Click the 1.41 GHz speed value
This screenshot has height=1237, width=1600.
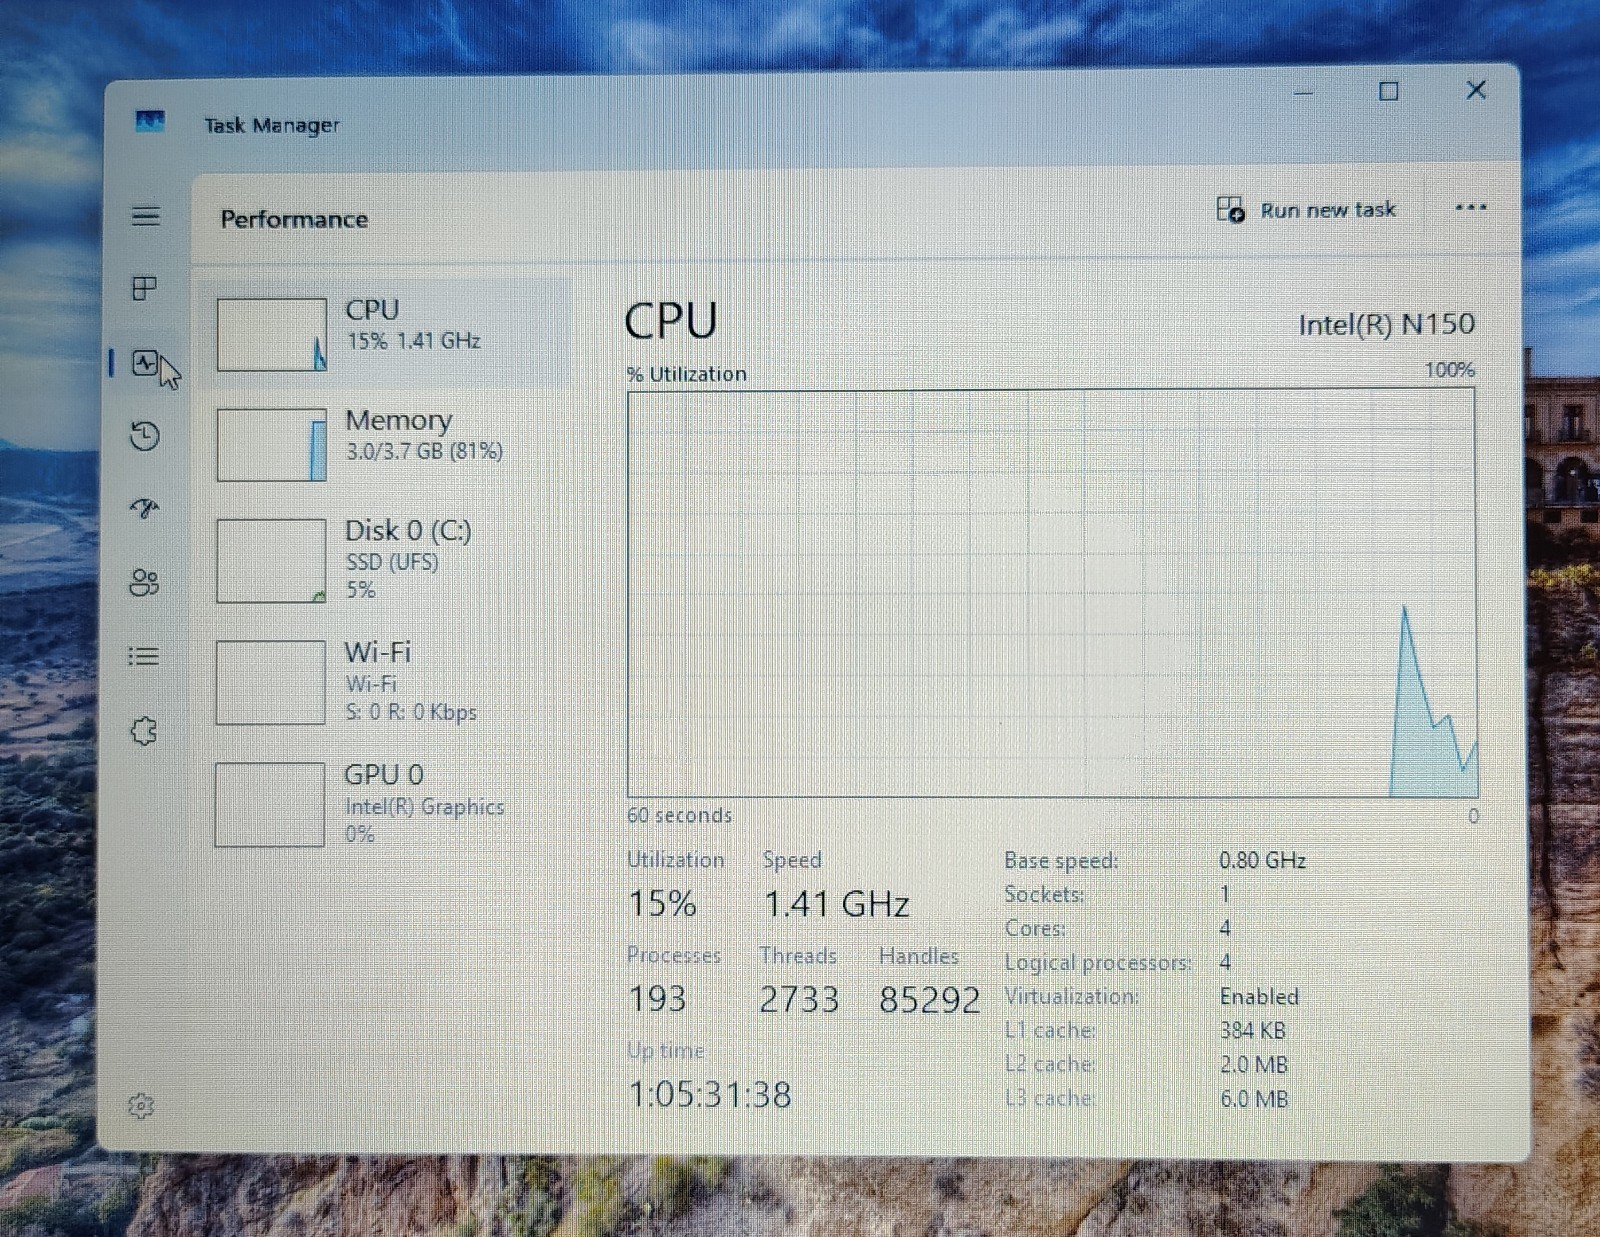(836, 904)
